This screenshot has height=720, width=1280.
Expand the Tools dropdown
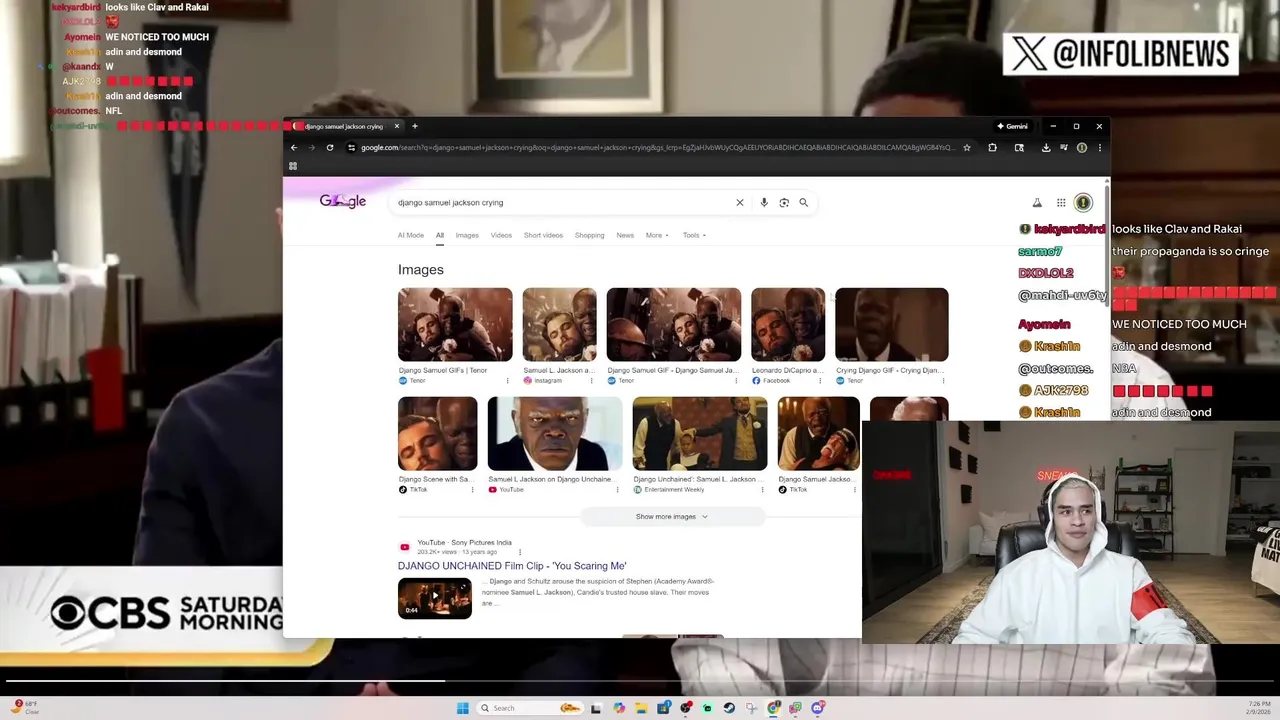694,235
